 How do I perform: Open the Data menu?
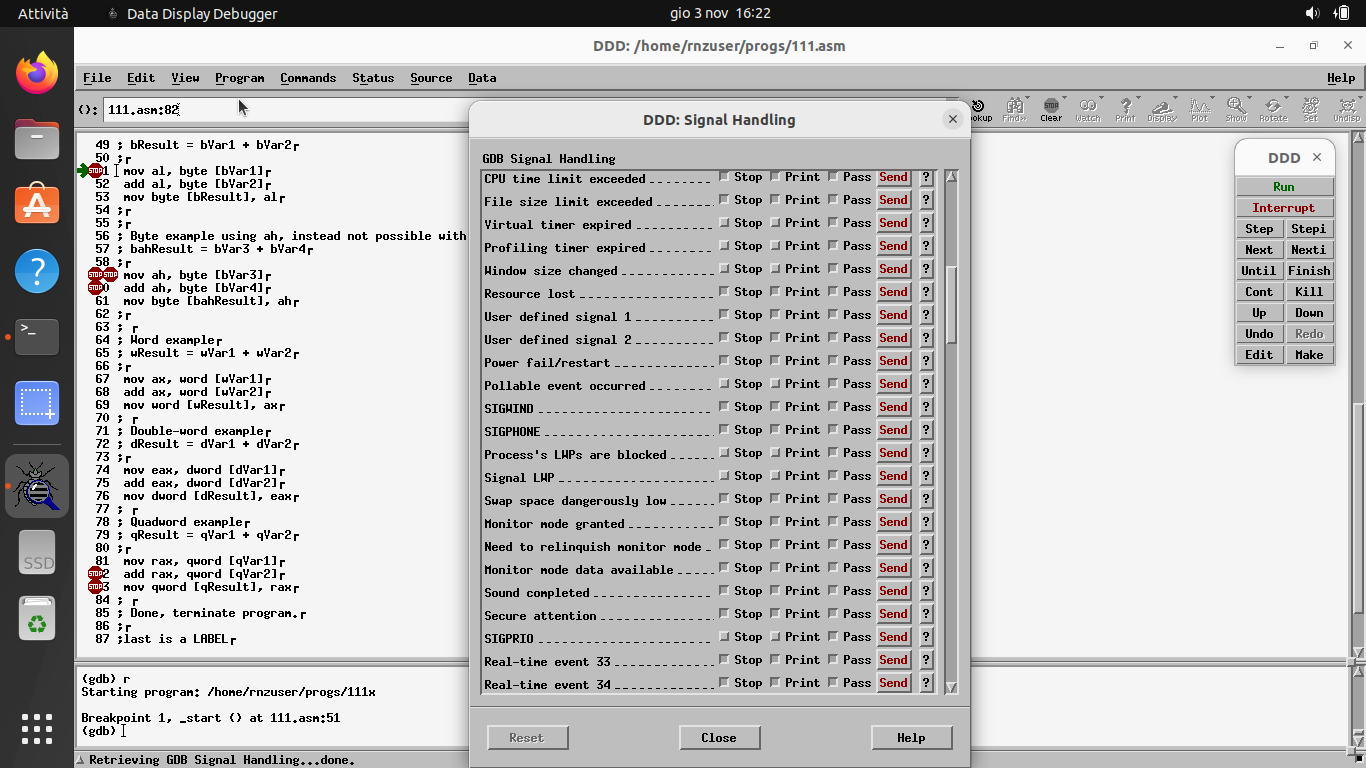tap(482, 78)
